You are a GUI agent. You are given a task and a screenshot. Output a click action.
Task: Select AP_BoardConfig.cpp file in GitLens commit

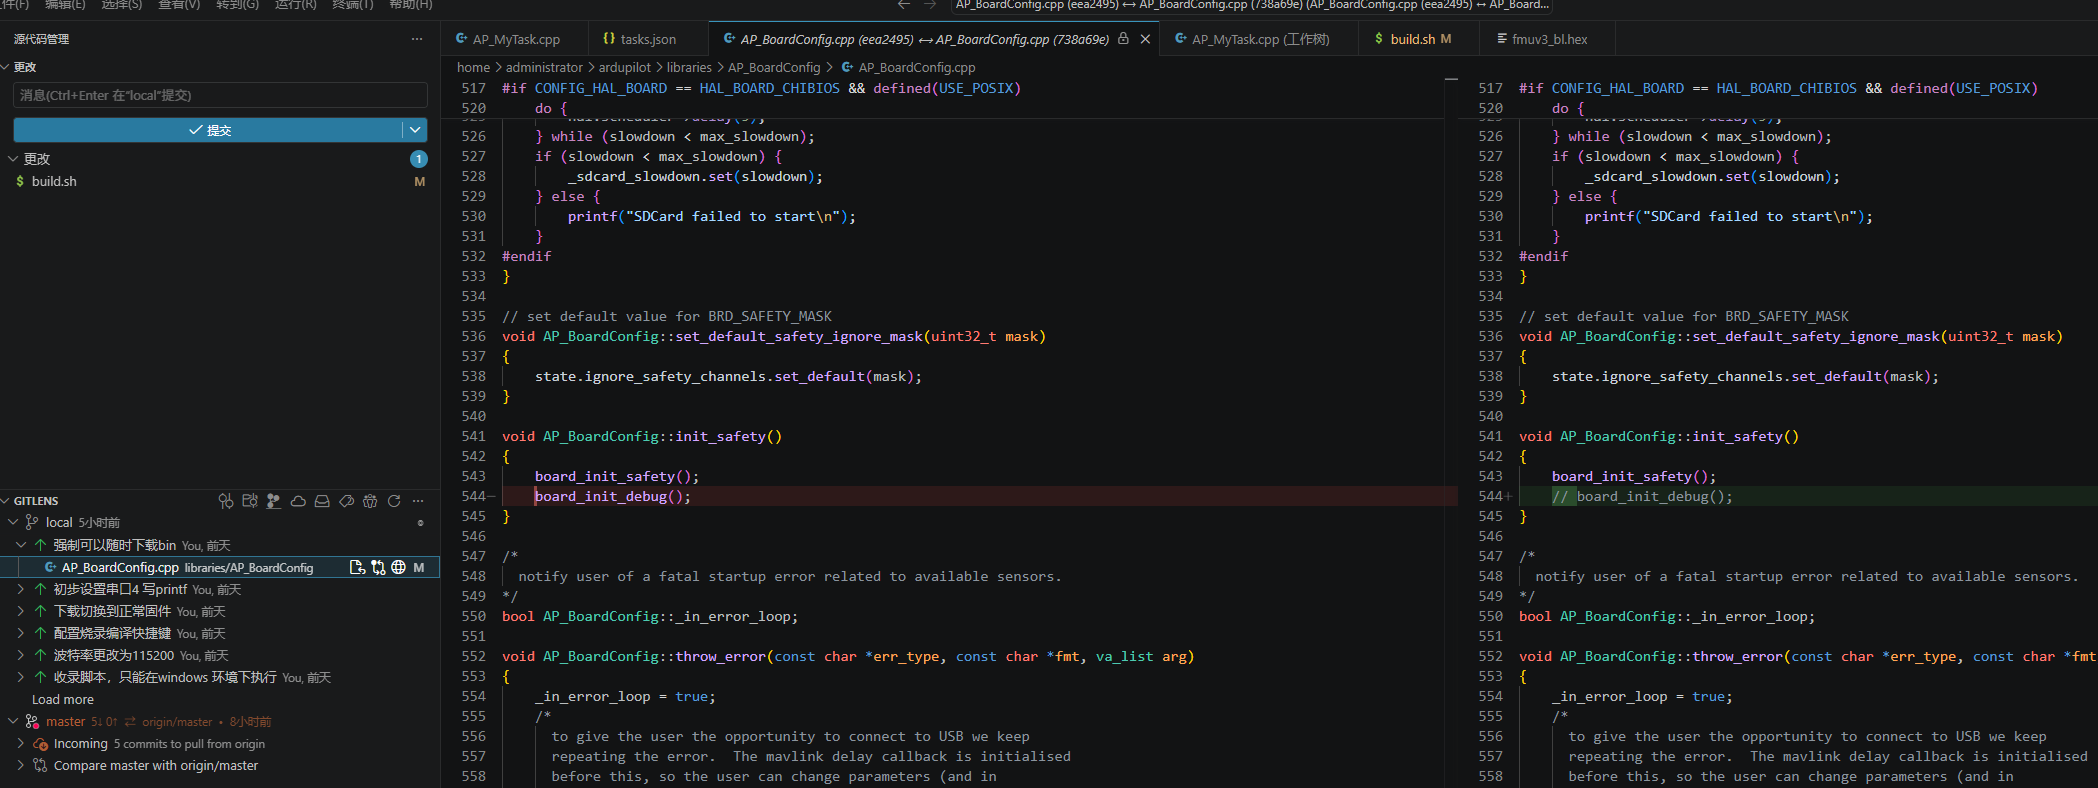click(220, 567)
